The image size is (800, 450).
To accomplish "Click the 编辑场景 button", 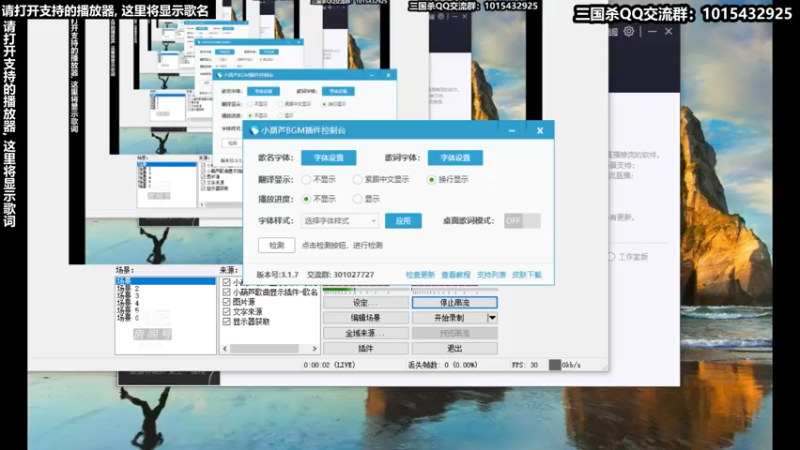I will pyautogui.click(x=366, y=318).
